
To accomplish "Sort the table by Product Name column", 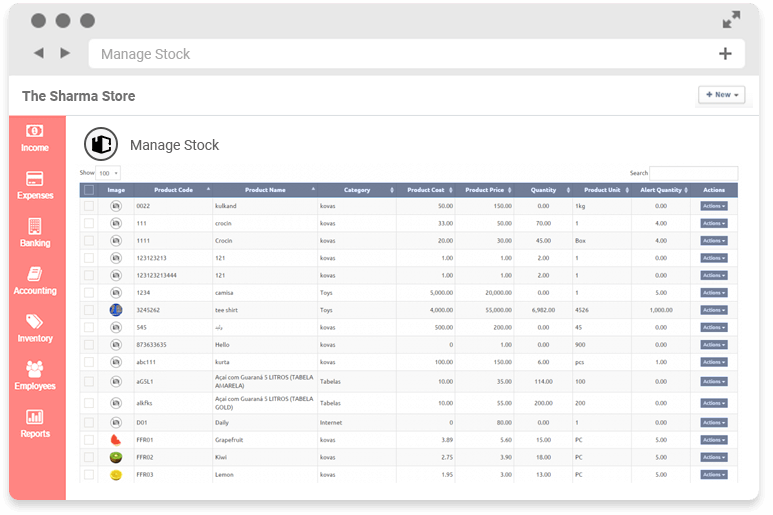I will coord(265,190).
